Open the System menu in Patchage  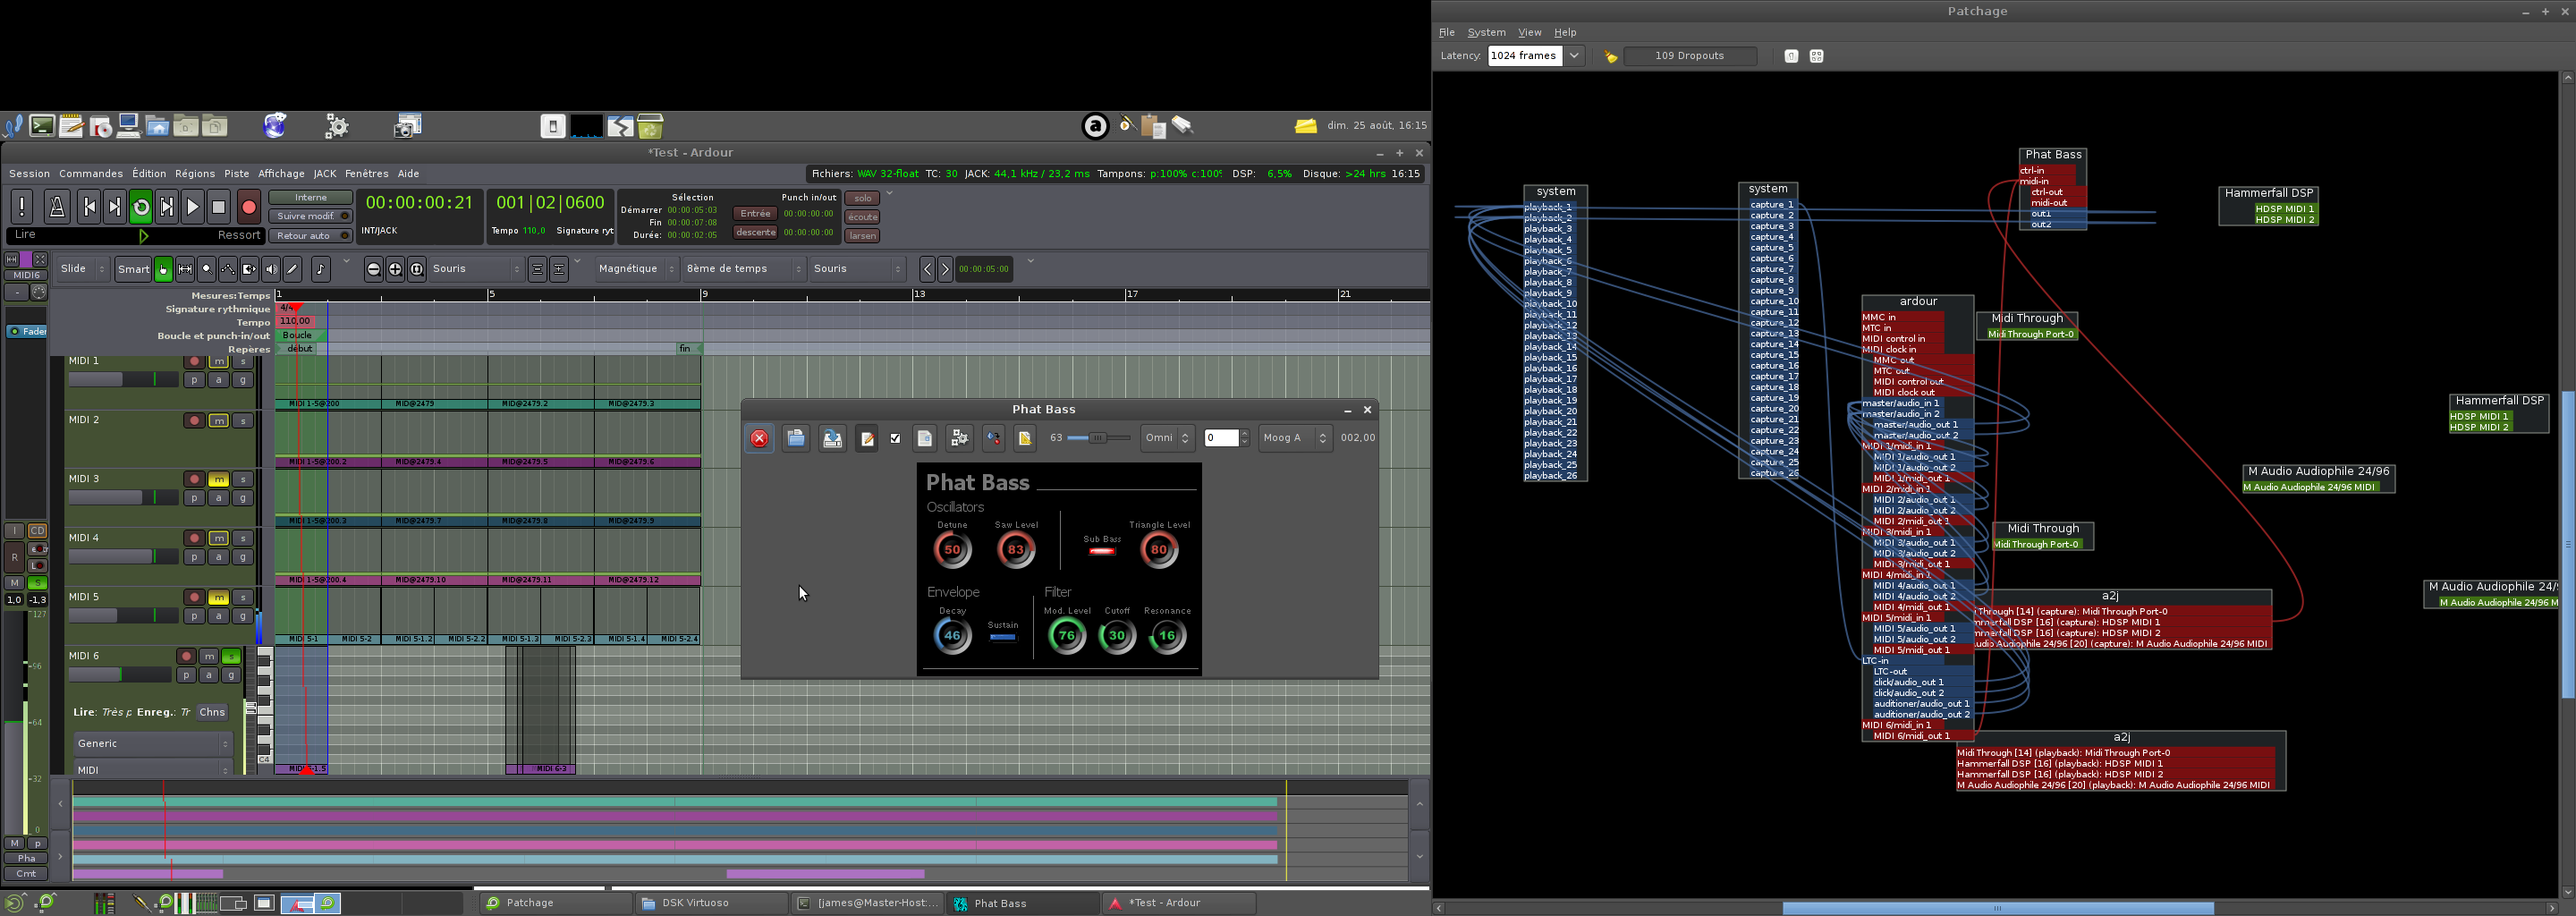coord(1486,32)
